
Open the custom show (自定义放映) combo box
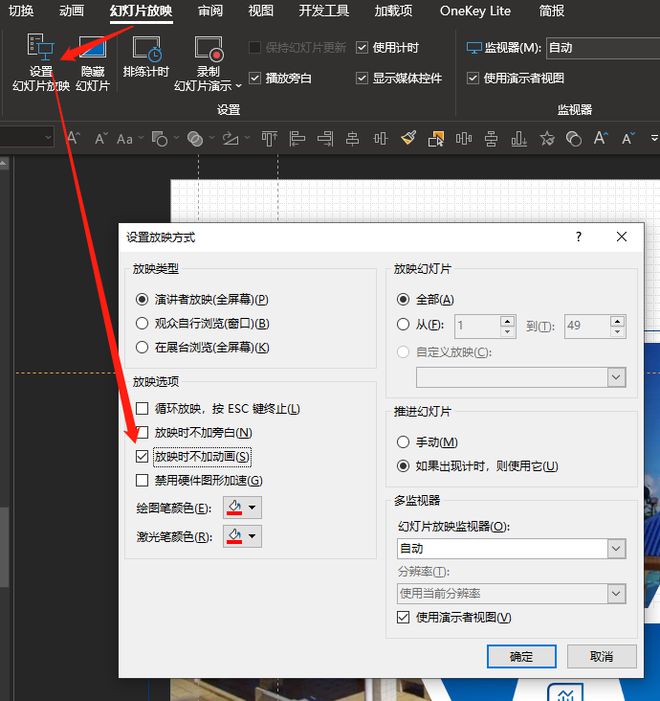coord(521,377)
